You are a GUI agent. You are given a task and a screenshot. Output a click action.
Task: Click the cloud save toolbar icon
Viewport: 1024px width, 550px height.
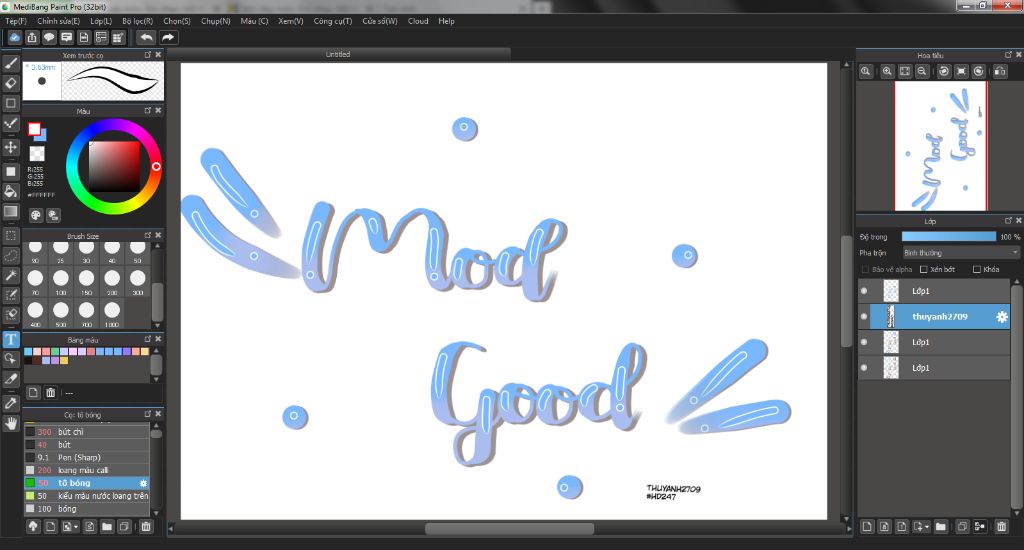pyautogui.click(x=14, y=37)
